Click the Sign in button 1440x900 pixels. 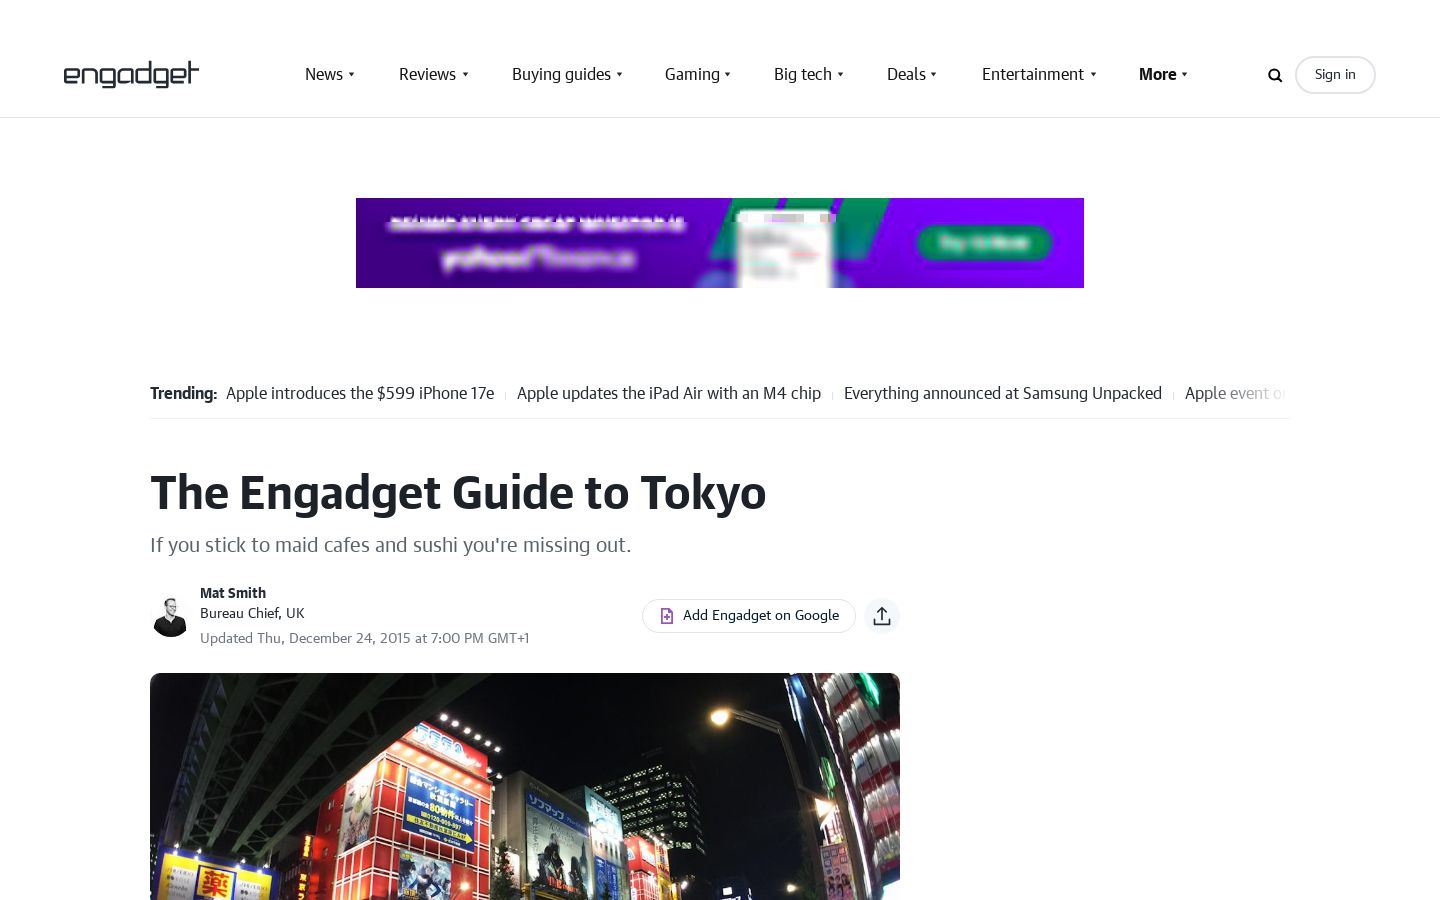1335,75
